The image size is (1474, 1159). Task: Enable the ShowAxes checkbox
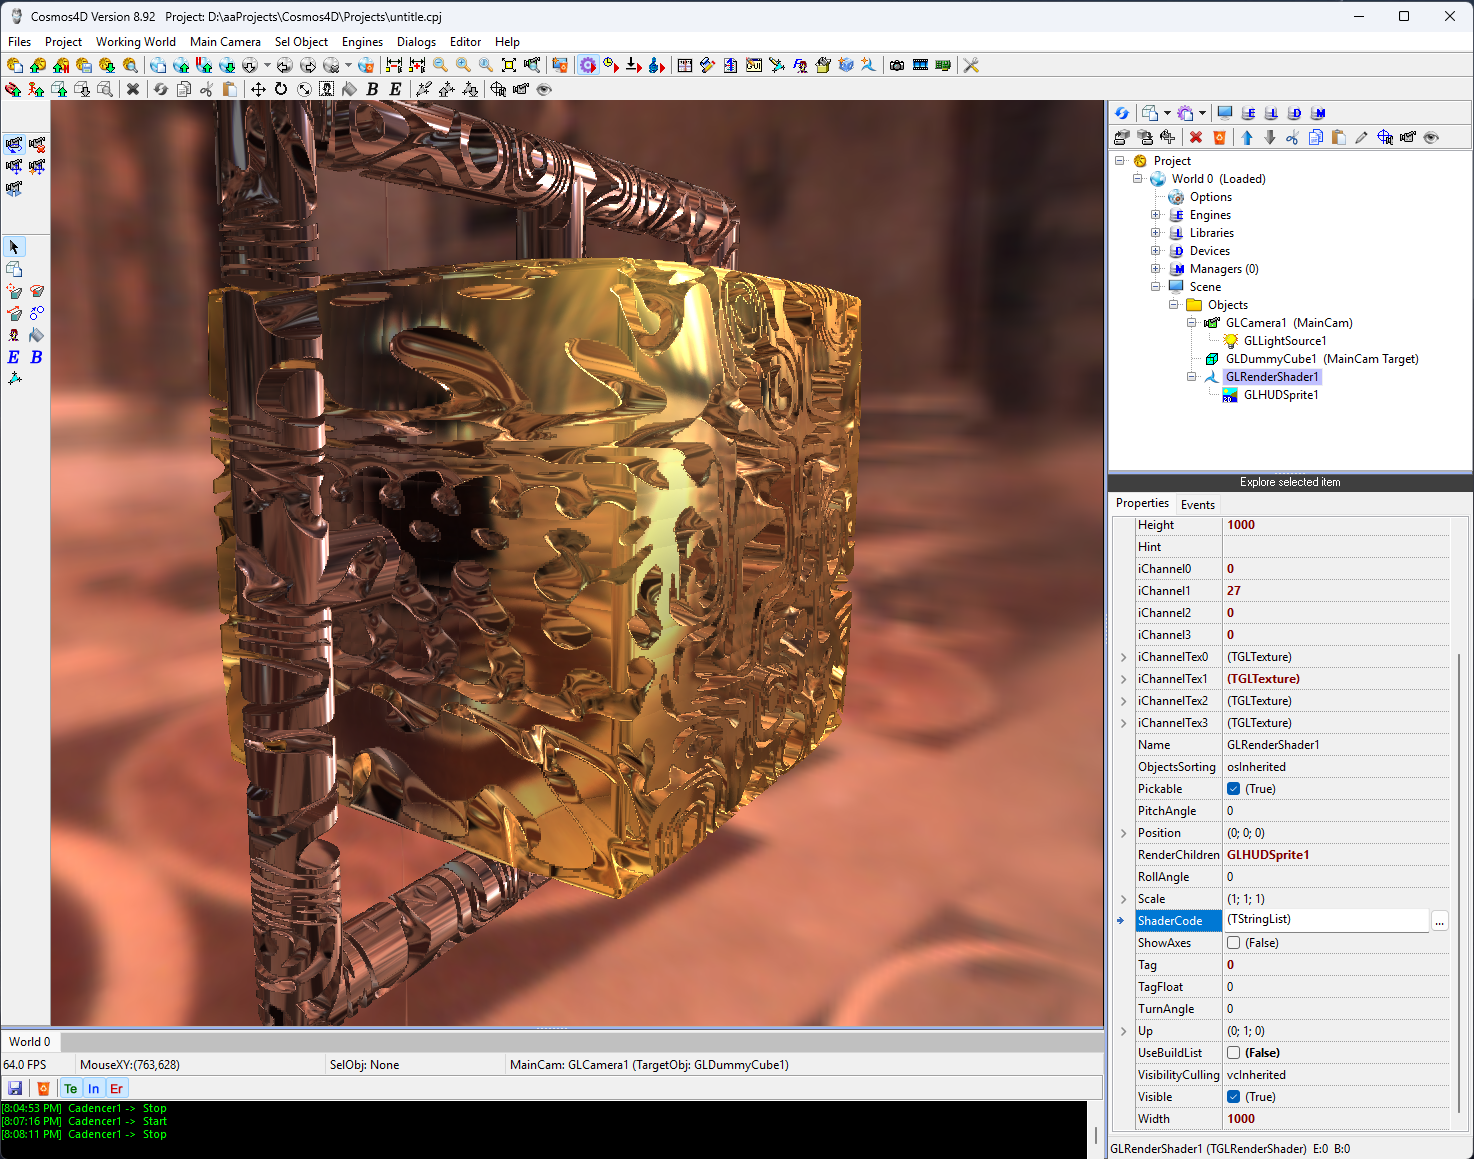coord(1233,943)
